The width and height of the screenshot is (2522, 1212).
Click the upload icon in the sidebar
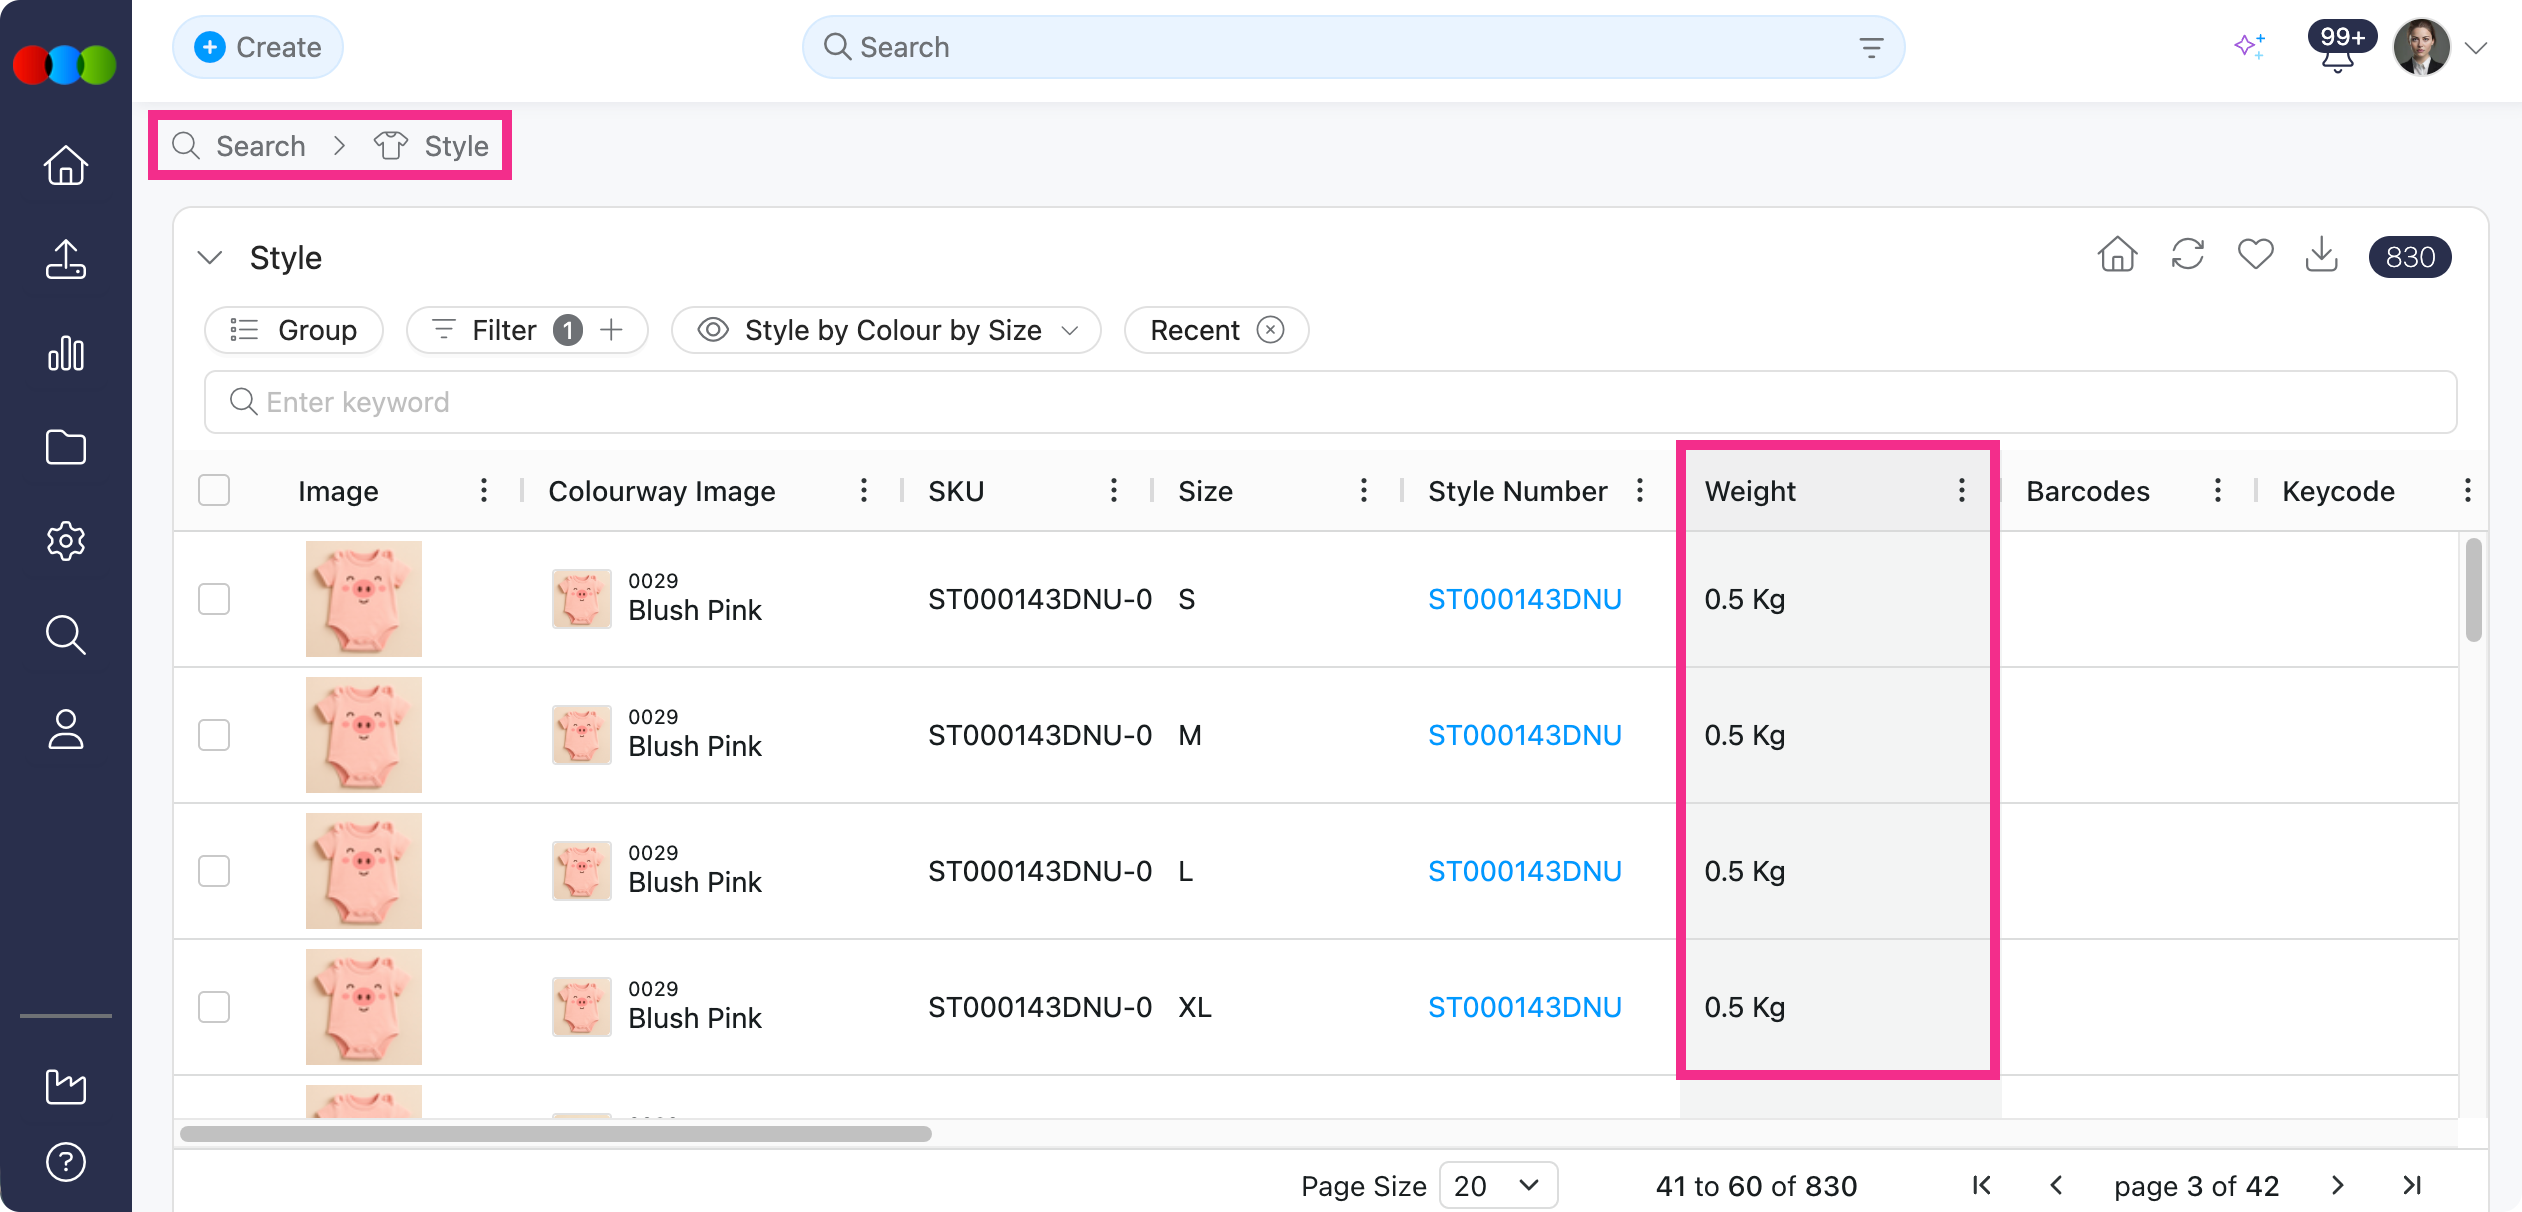66,259
